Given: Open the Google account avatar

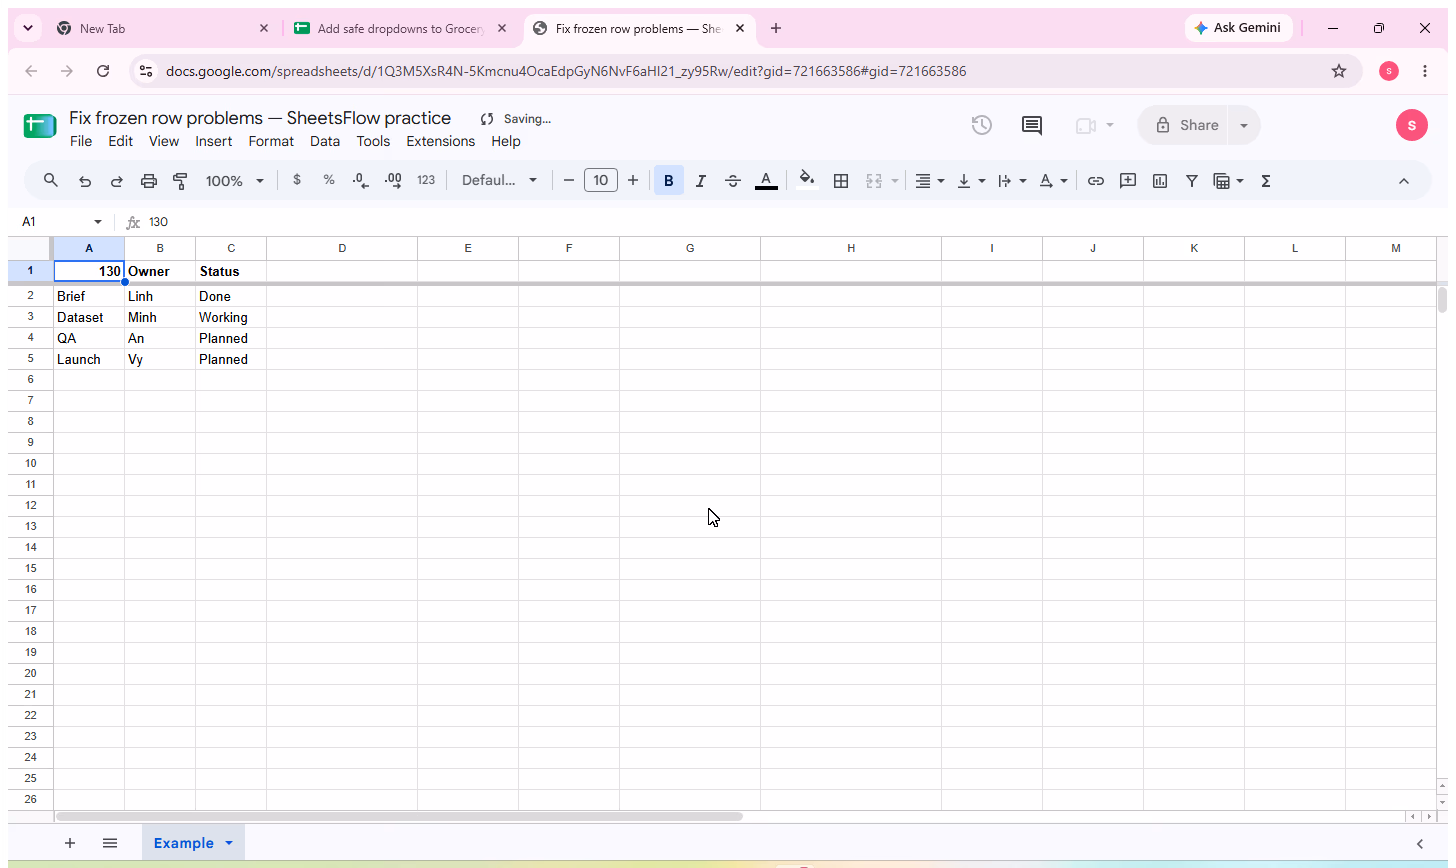Looking at the screenshot, I should [x=1412, y=125].
